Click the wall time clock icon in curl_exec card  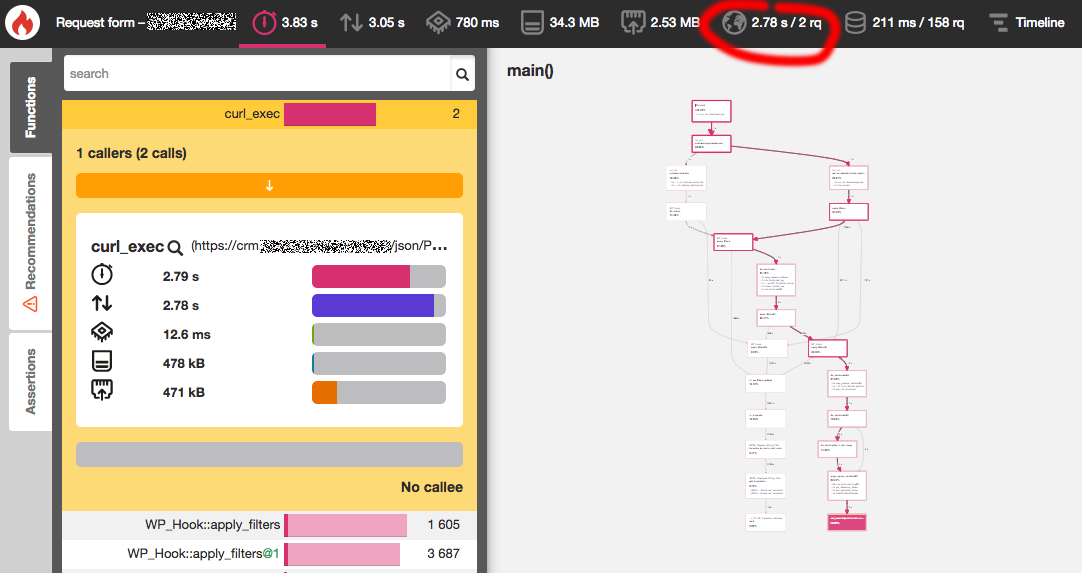tap(102, 275)
